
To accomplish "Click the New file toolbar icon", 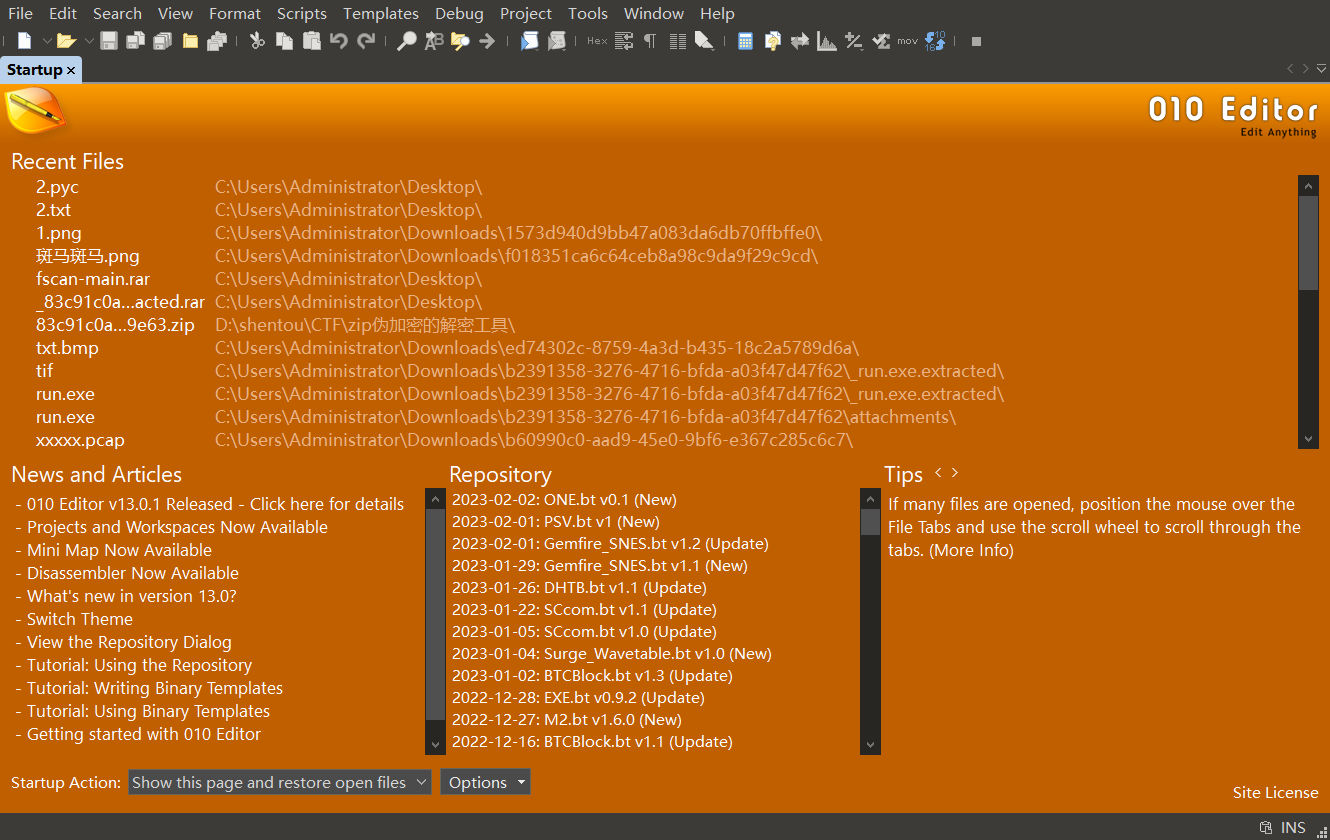I will click(x=25, y=41).
